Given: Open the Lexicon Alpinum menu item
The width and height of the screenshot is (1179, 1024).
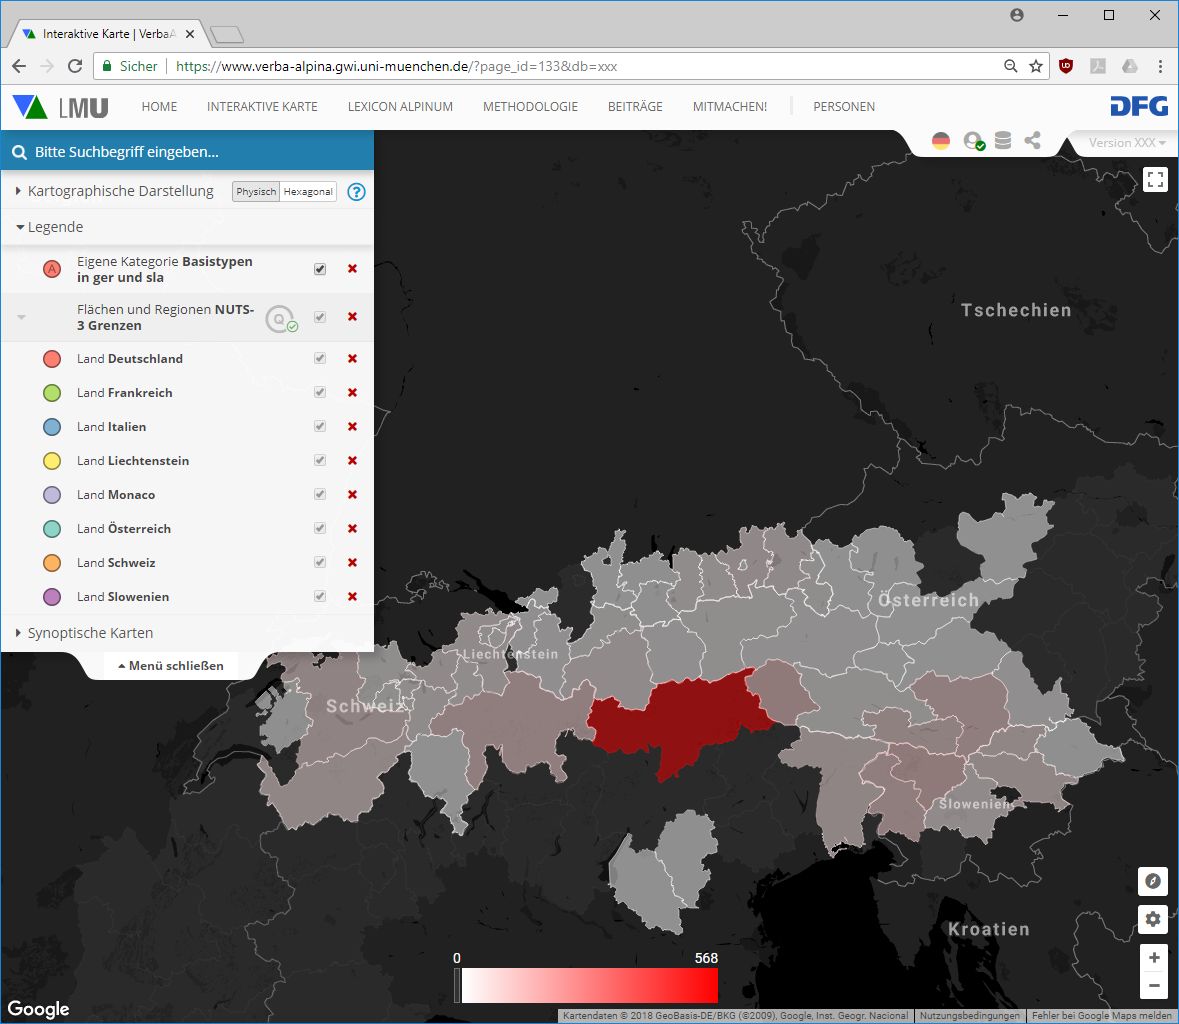Looking at the screenshot, I should coord(400,107).
